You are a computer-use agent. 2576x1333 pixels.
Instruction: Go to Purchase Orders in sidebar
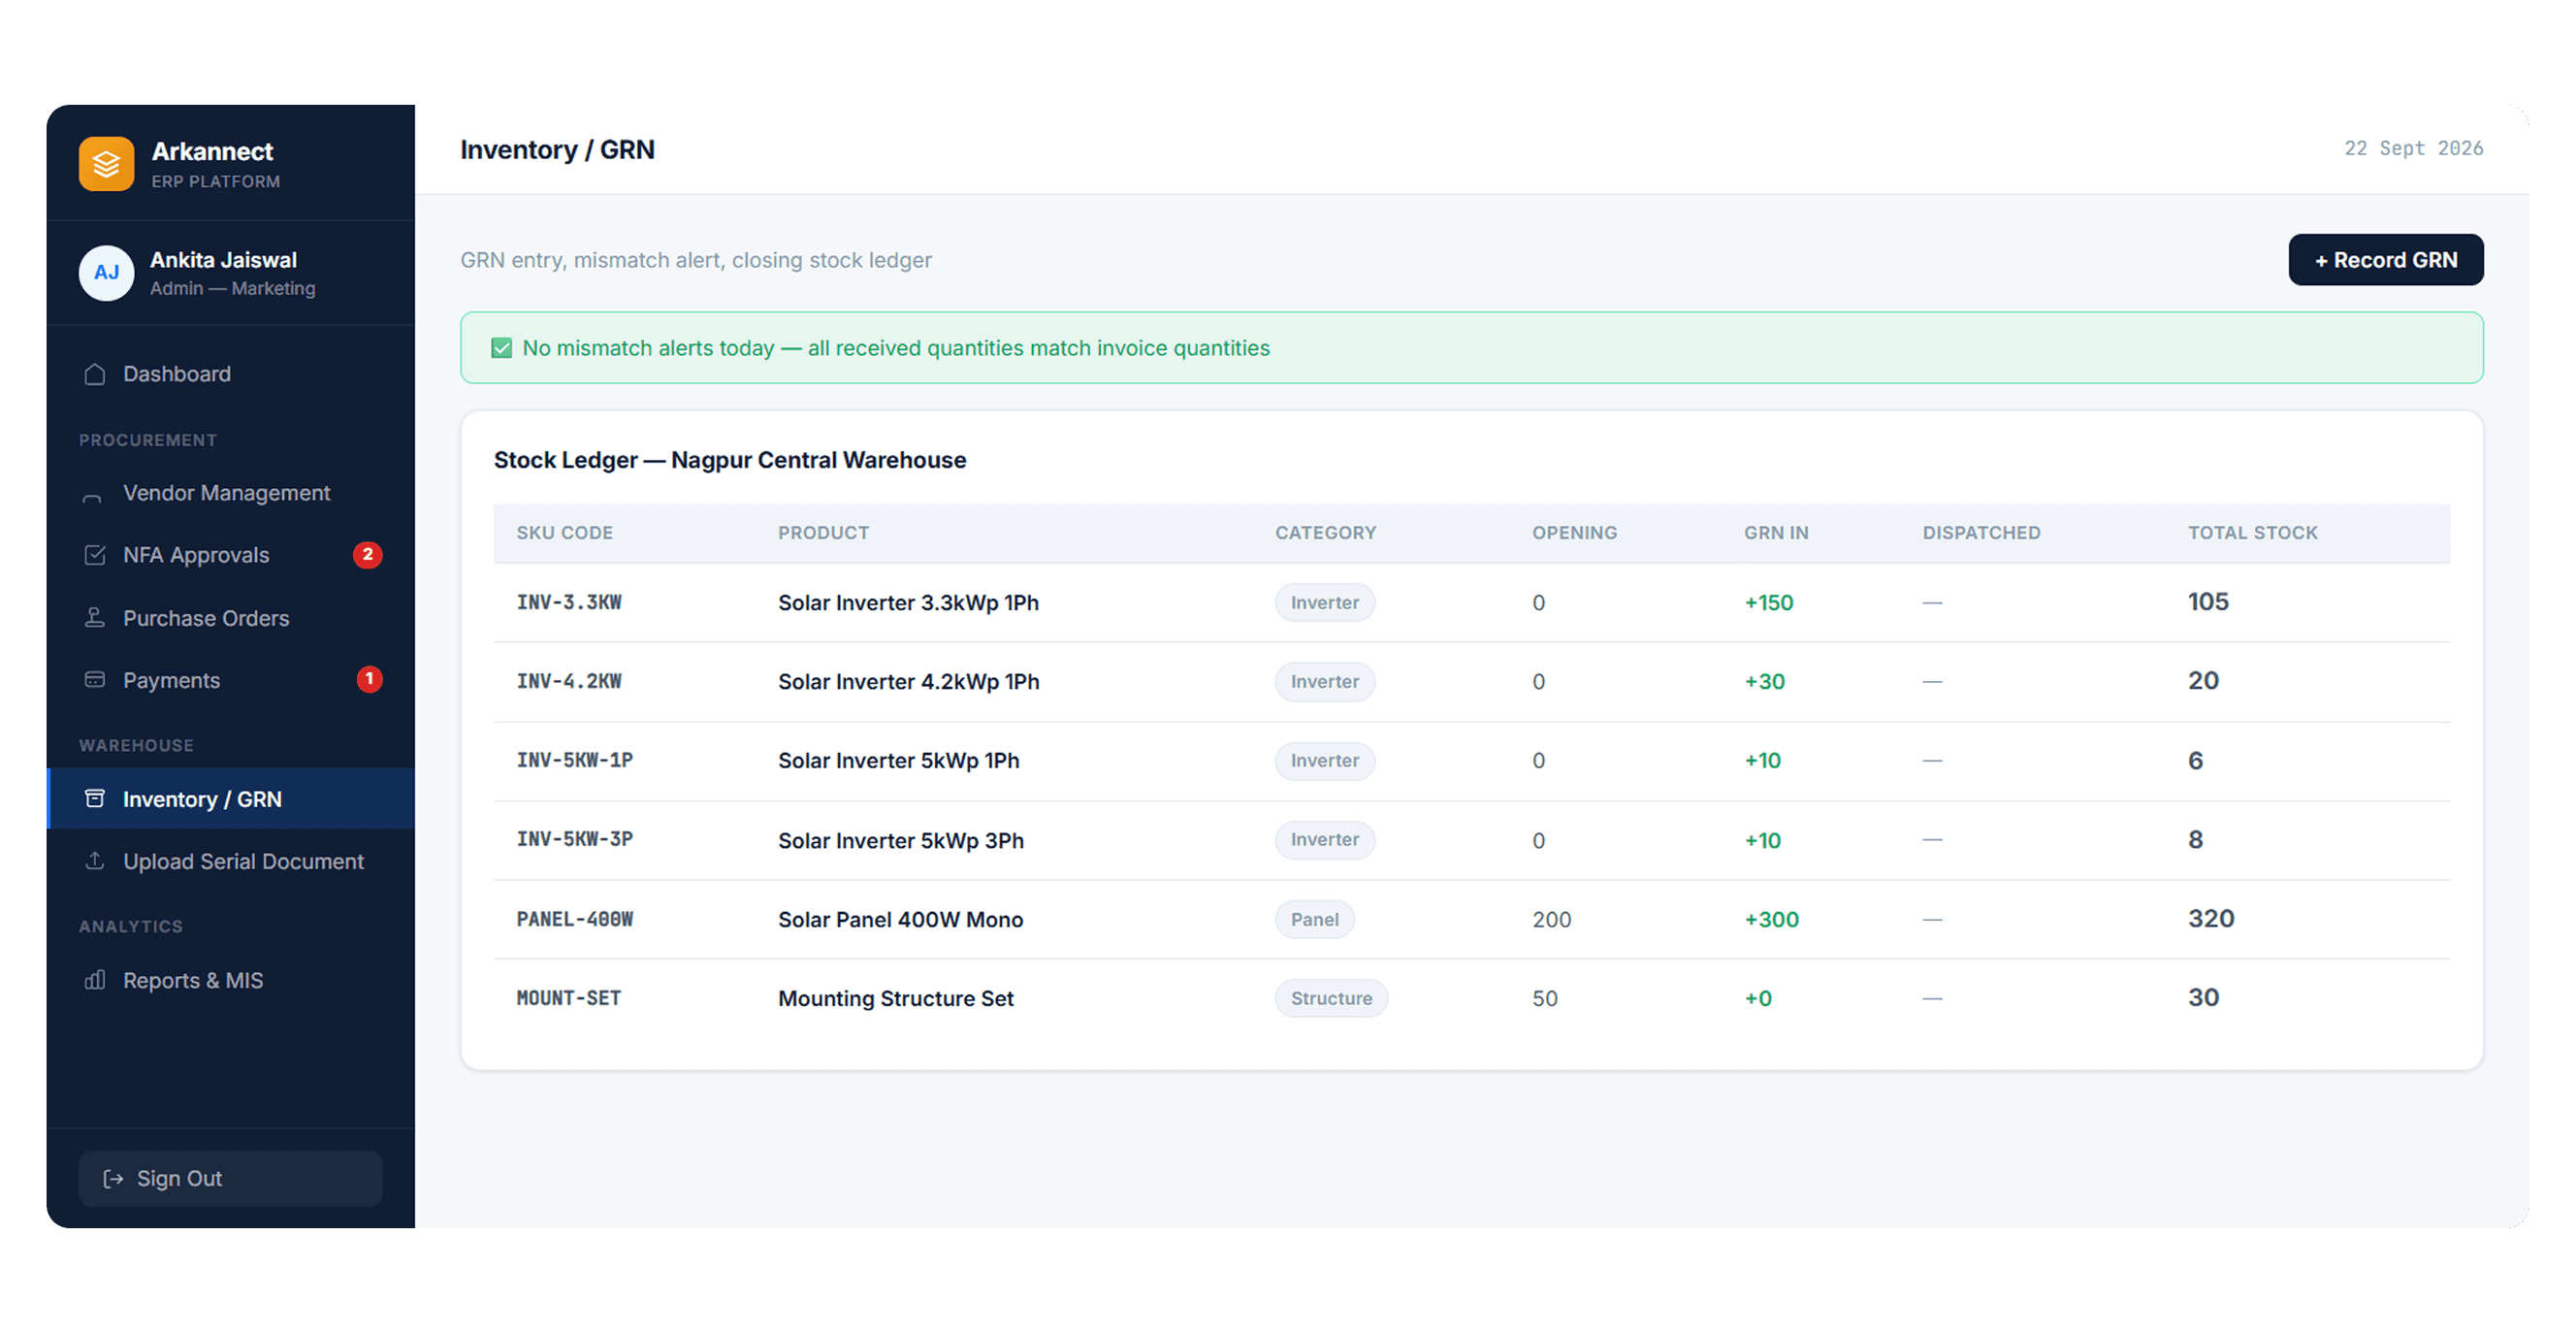pos(231,618)
